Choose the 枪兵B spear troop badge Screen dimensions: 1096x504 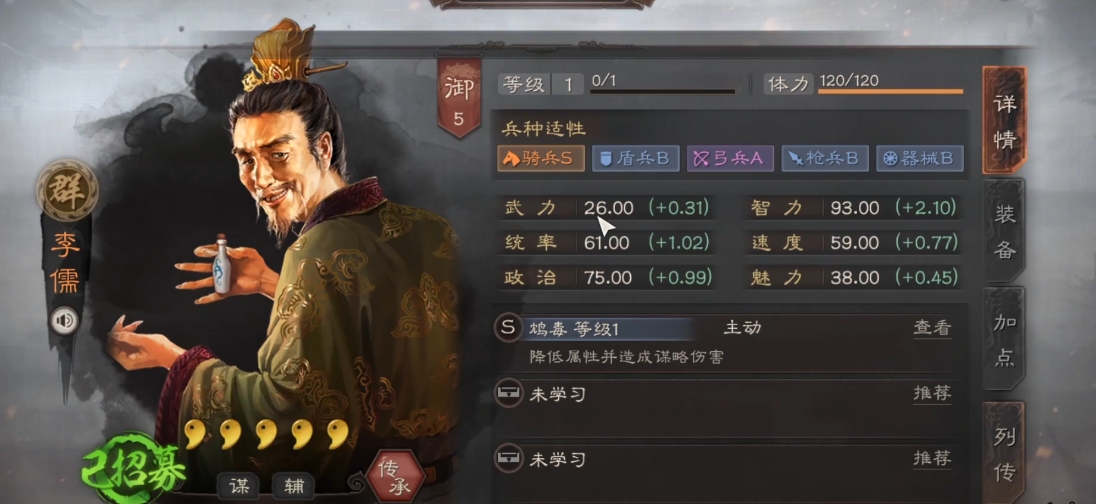pos(825,159)
